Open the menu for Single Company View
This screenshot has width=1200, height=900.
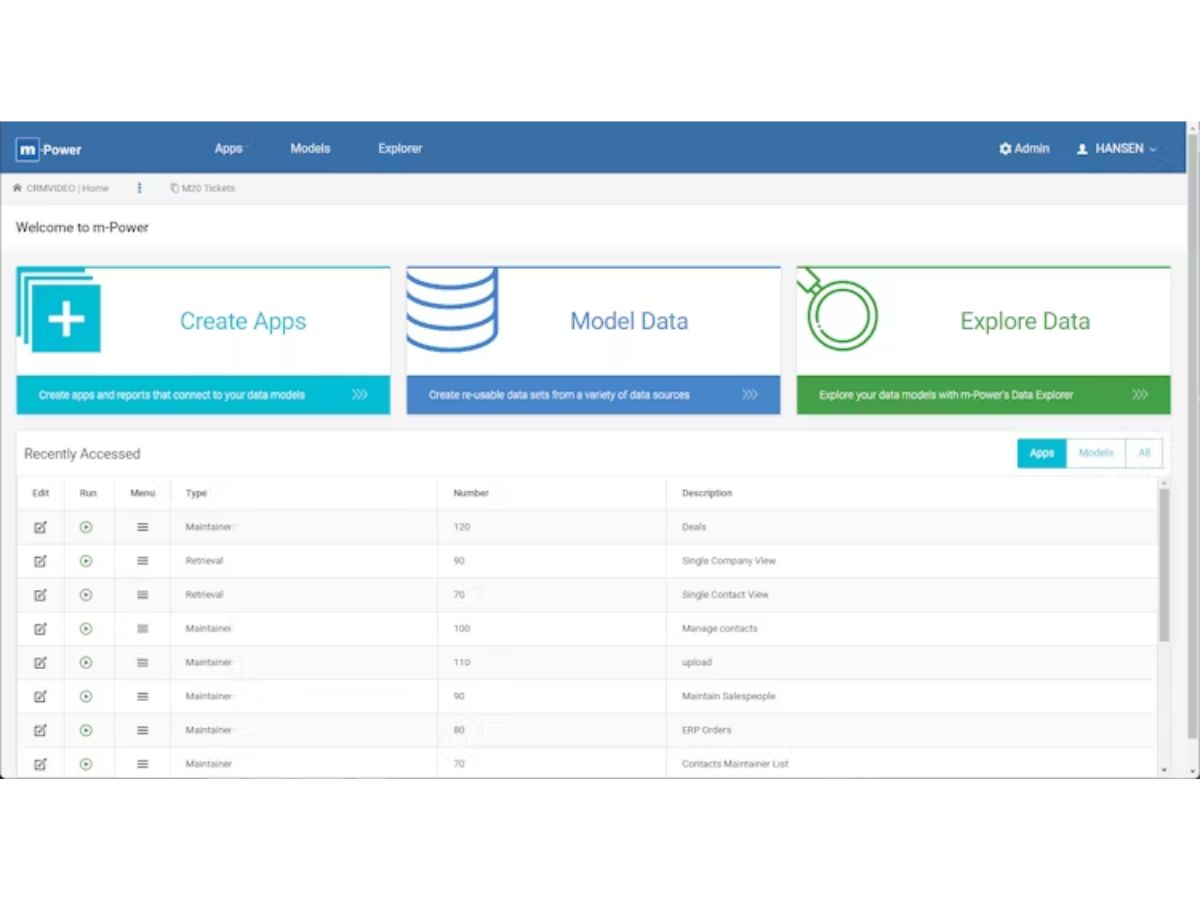(x=143, y=561)
